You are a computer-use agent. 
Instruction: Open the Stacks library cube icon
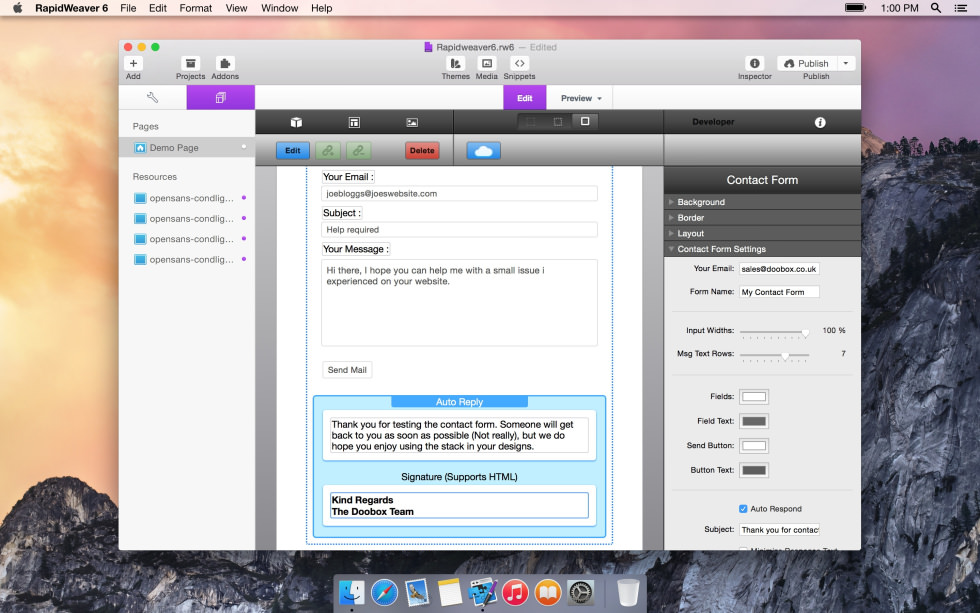coord(296,122)
